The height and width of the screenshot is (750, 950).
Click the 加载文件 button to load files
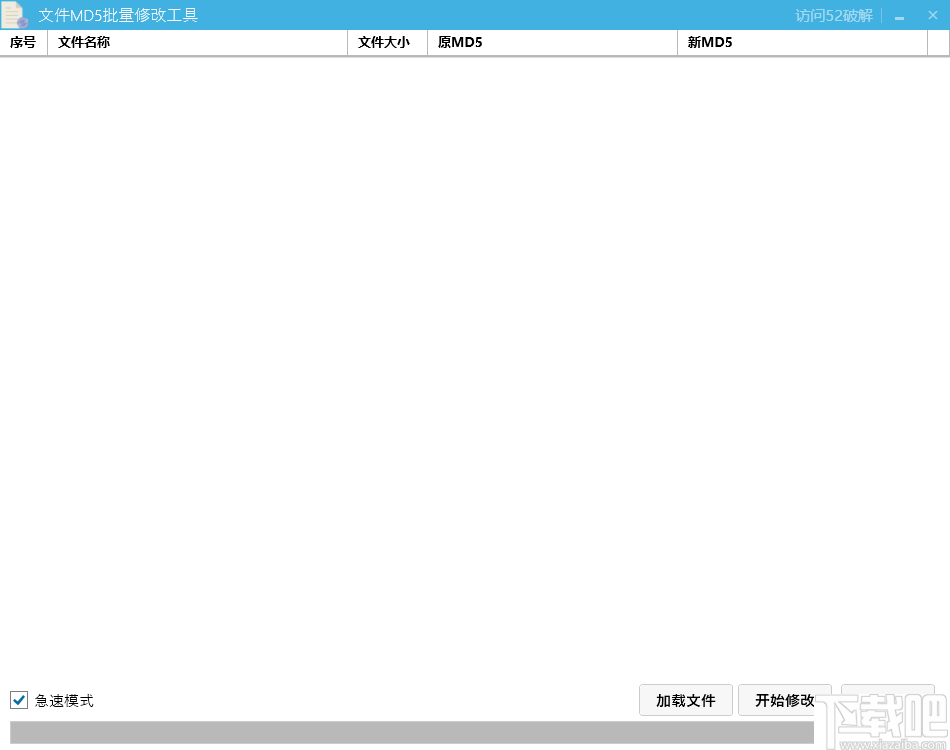click(686, 700)
